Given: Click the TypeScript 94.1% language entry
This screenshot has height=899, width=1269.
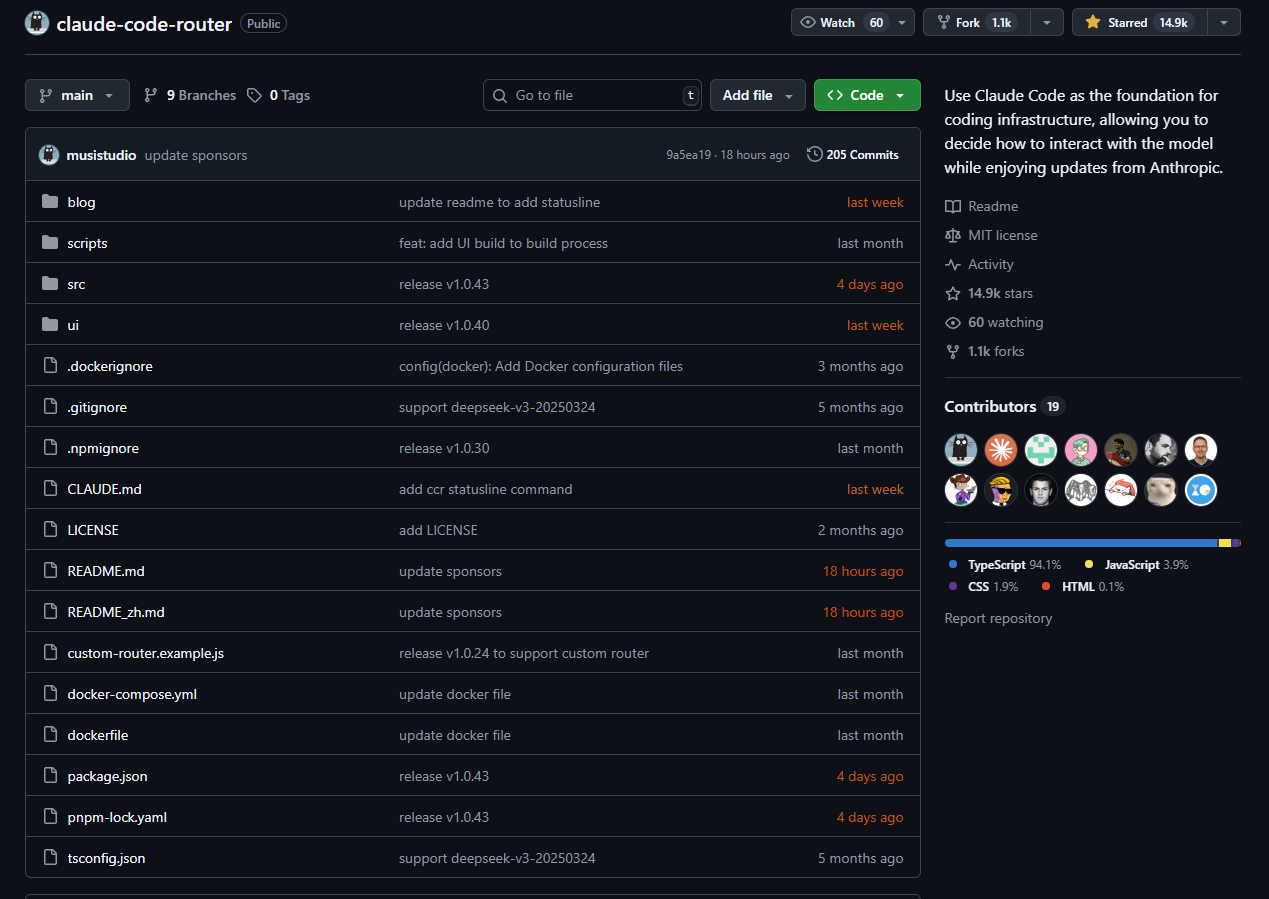Looking at the screenshot, I should pos(1005,565).
